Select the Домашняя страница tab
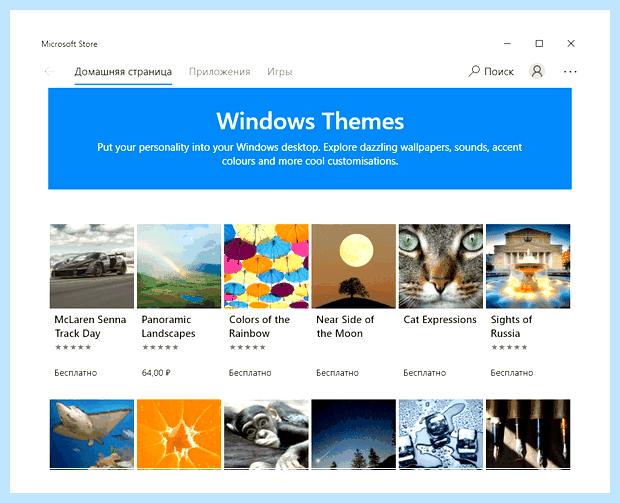 (x=123, y=72)
